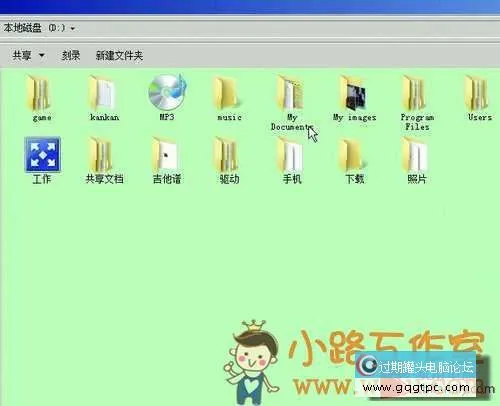The image size is (500, 406).
Task: Click the 共享 toolbar button
Action: (x=21, y=55)
